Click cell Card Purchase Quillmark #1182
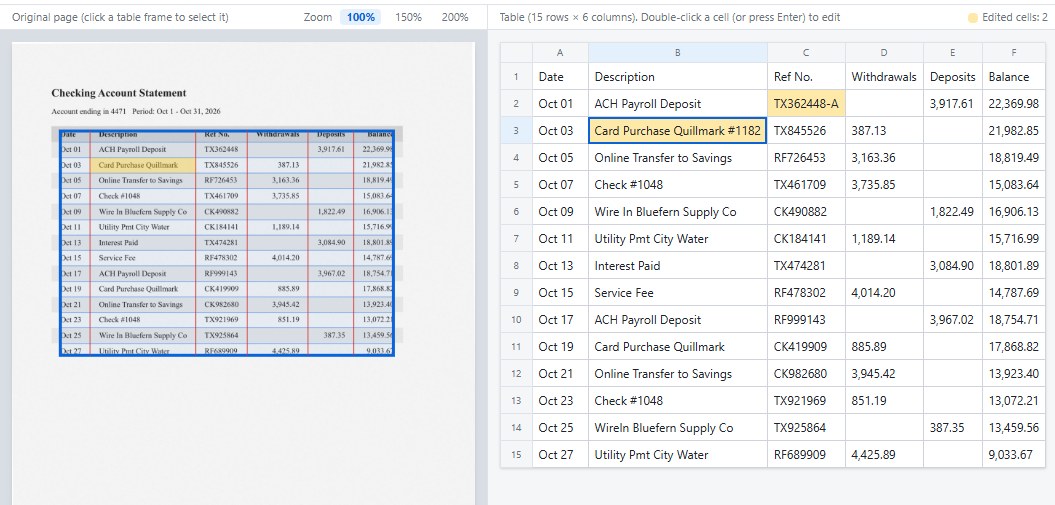Image resolution: width=1055 pixels, height=505 pixels. pos(678,130)
